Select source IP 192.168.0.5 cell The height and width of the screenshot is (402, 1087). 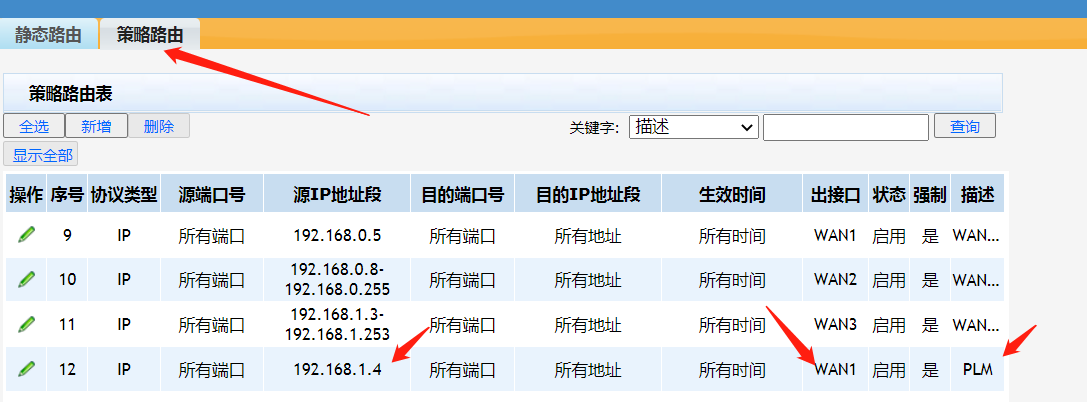(x=337, y=236)
